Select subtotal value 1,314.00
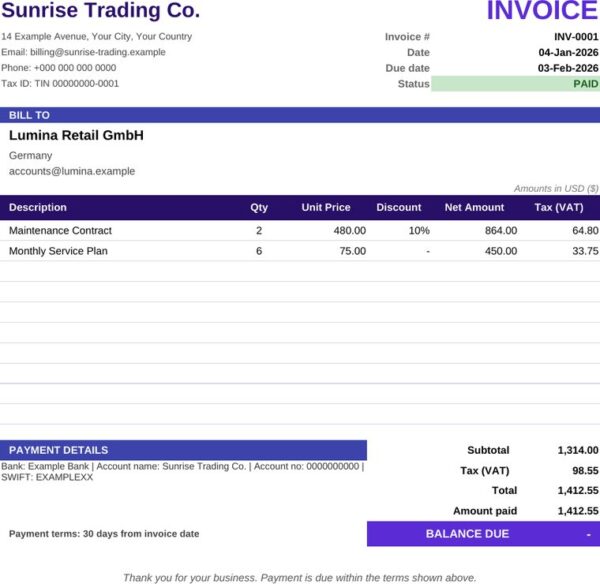This screenshot has height=584, width=600. point(578,450)
